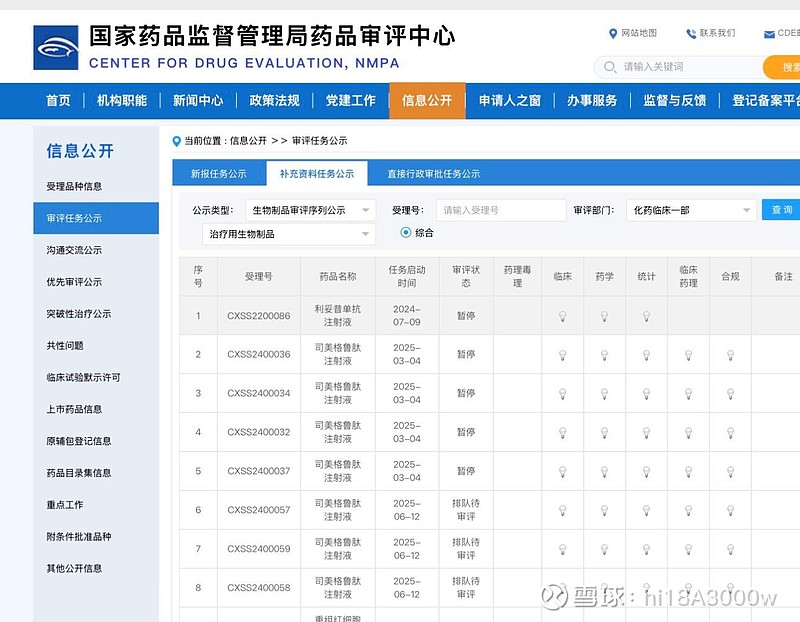Click the current location pin icon

(x=177, y=141)
